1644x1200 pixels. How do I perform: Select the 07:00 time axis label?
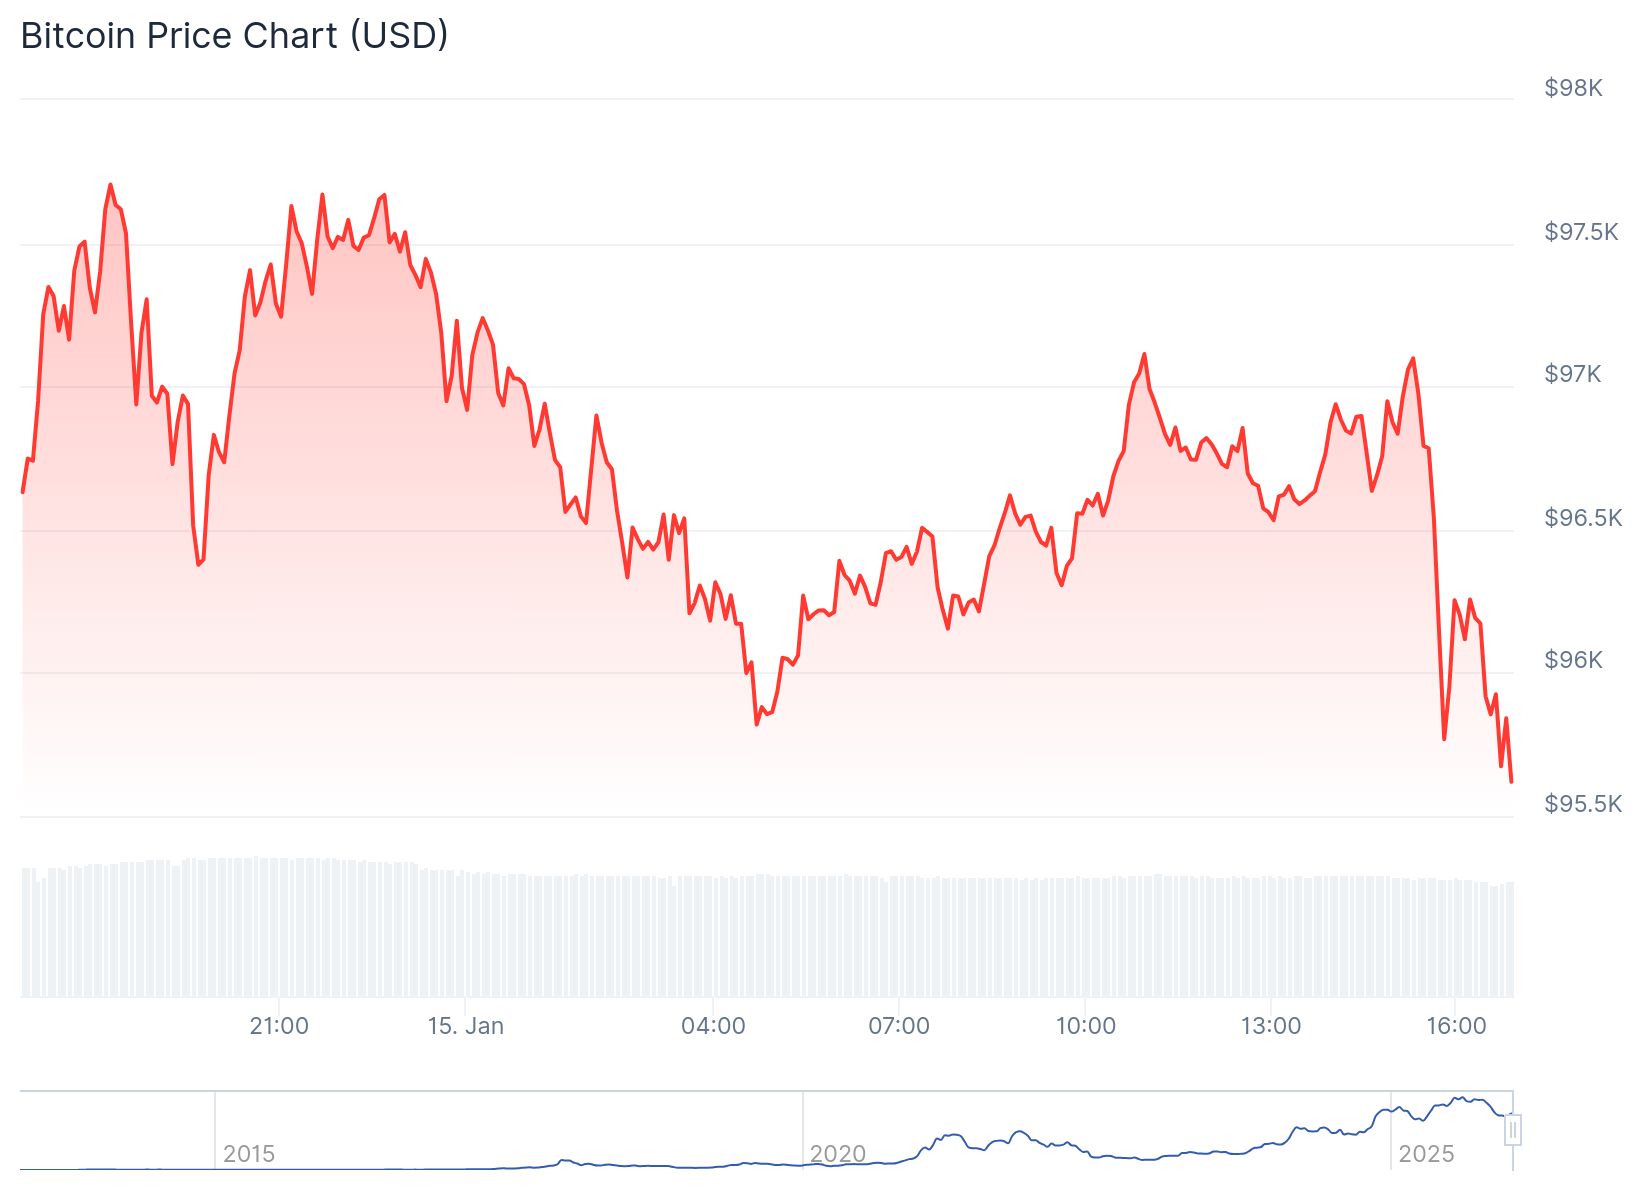(x=899, y=1026)
